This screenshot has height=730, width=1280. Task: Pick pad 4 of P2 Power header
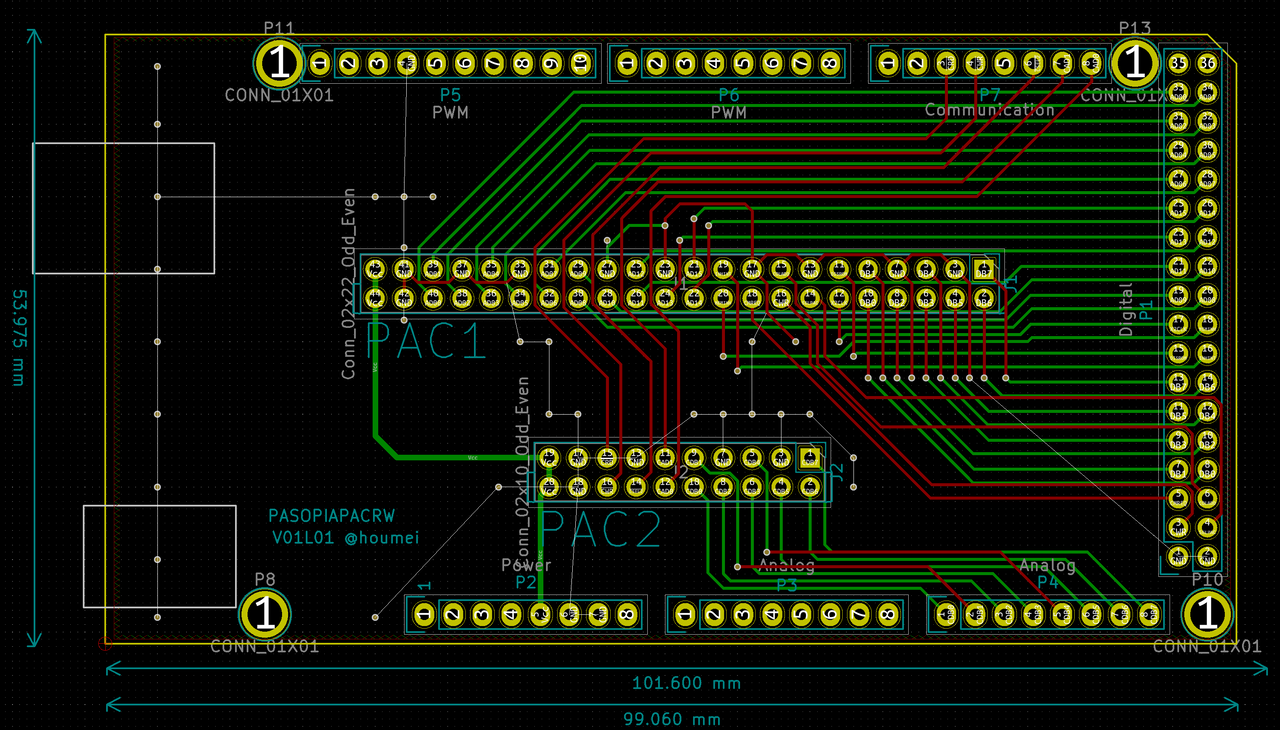point(510,613)
